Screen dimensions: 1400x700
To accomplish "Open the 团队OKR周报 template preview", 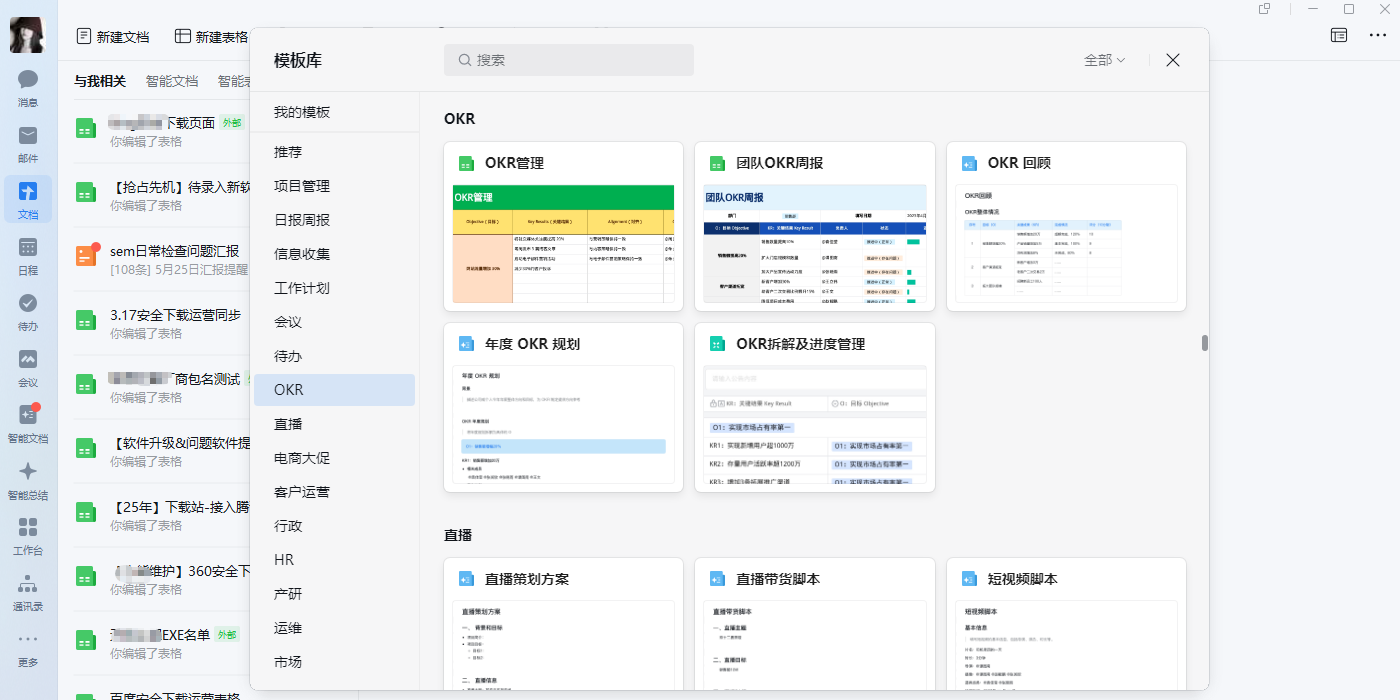I will coord(815,226).
